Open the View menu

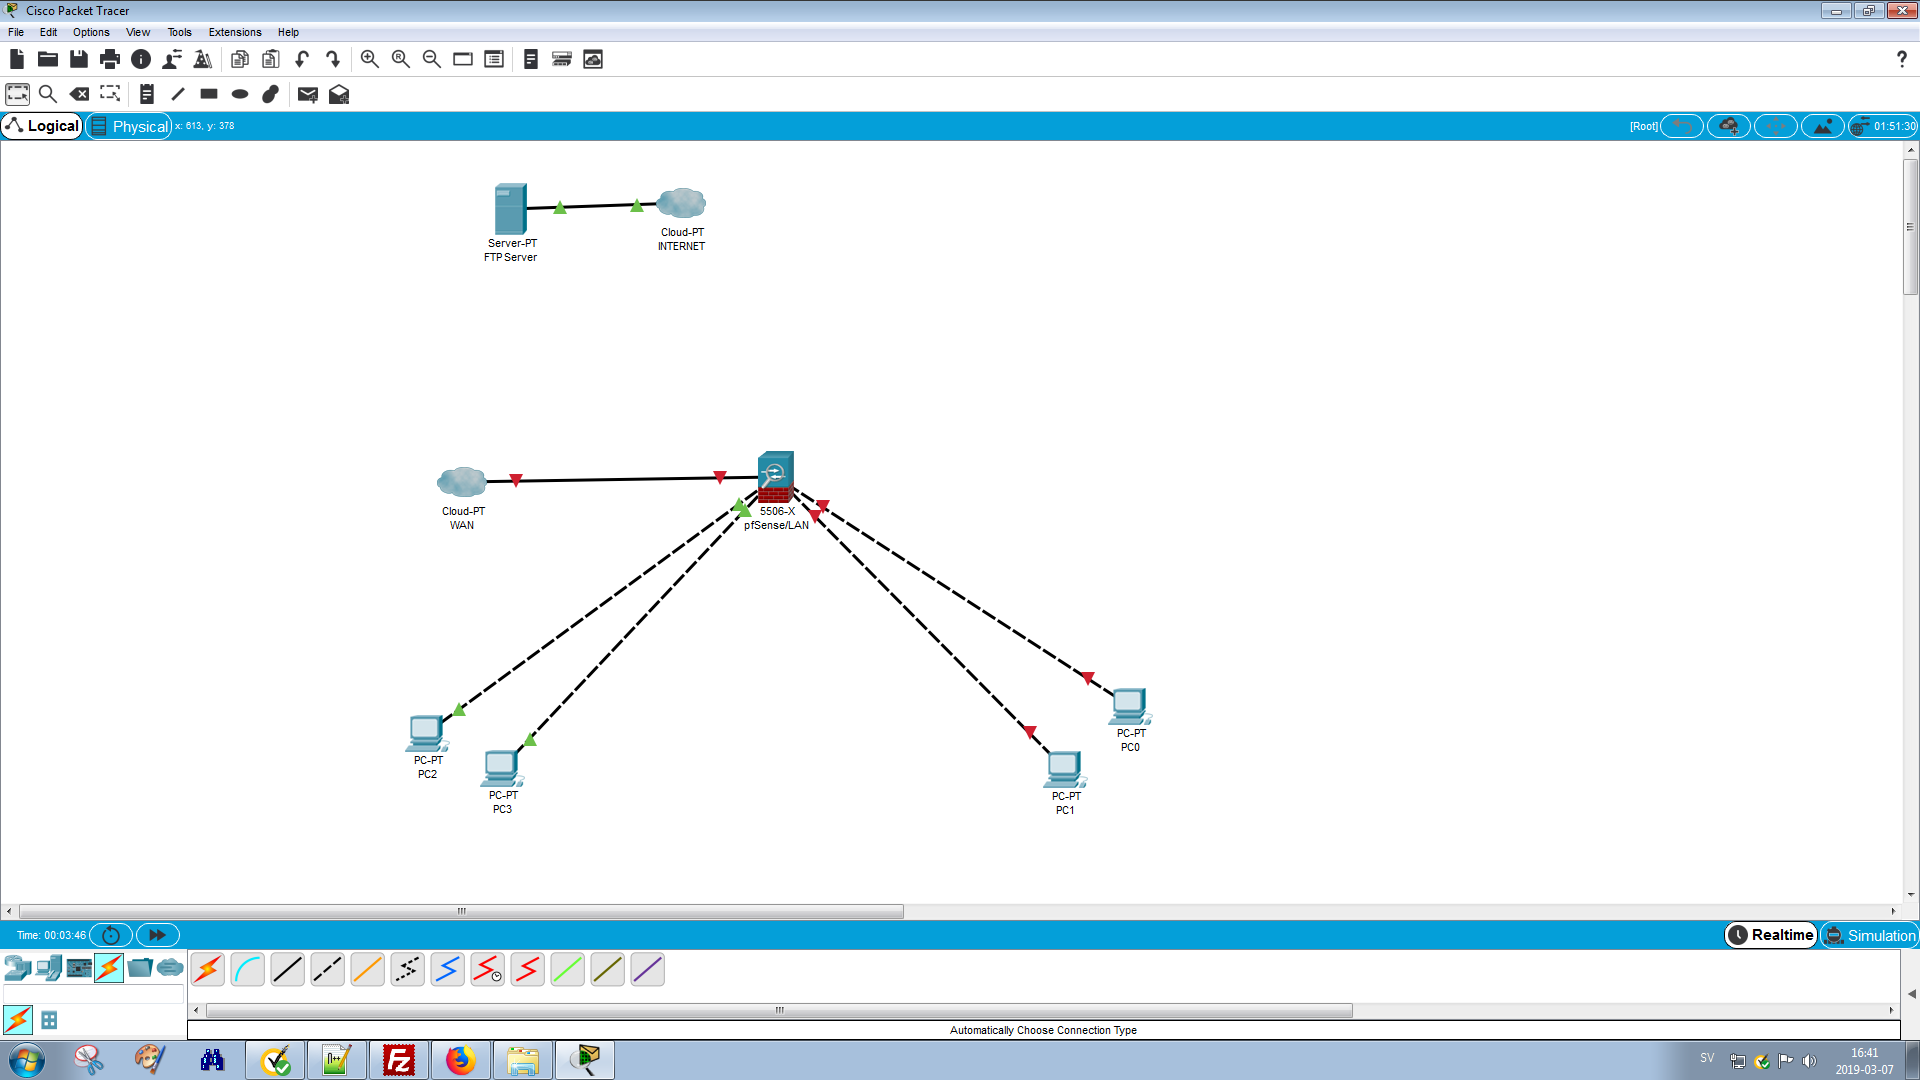tap(138, 32)
